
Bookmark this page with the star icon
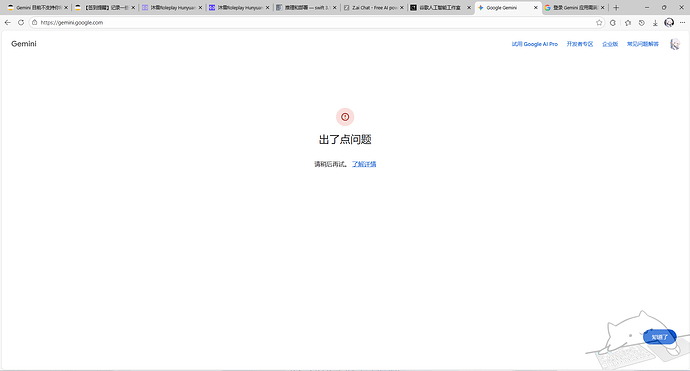point(599,22)
